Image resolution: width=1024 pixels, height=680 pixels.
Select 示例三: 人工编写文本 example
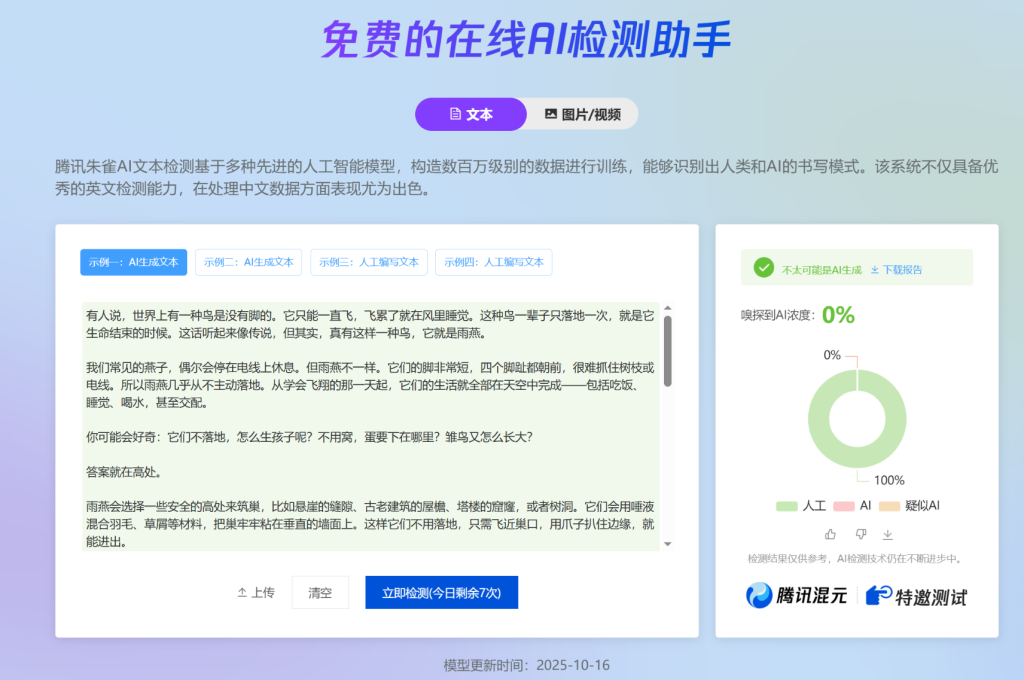click(368, 262)
